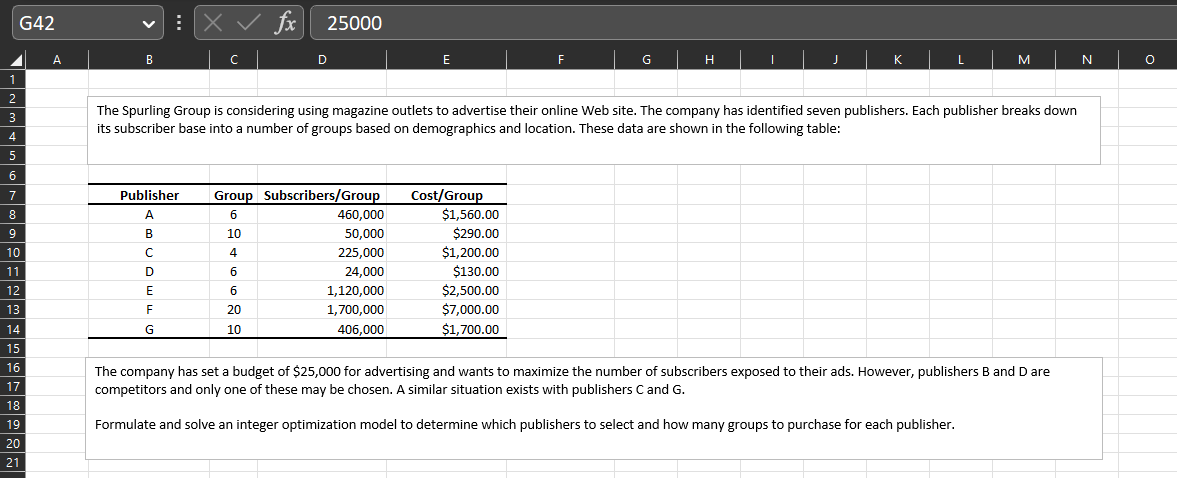This screenshot has width=1177, height=478.
Task: Select the cell with 1,120,000 subscribers
Action: [x=322, y=290]
